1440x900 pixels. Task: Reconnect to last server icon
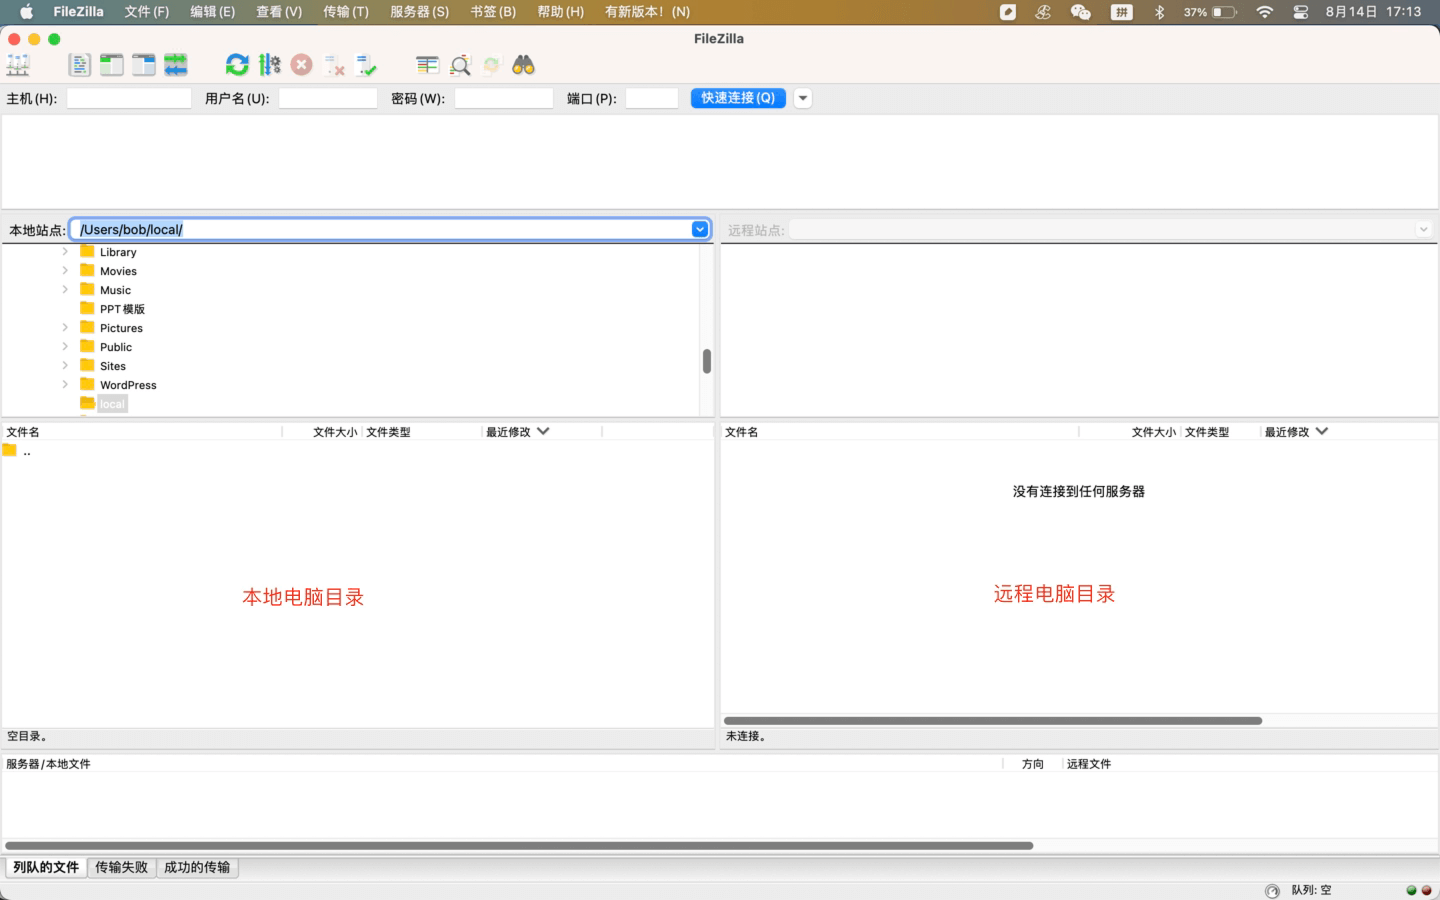pos(366,65)
